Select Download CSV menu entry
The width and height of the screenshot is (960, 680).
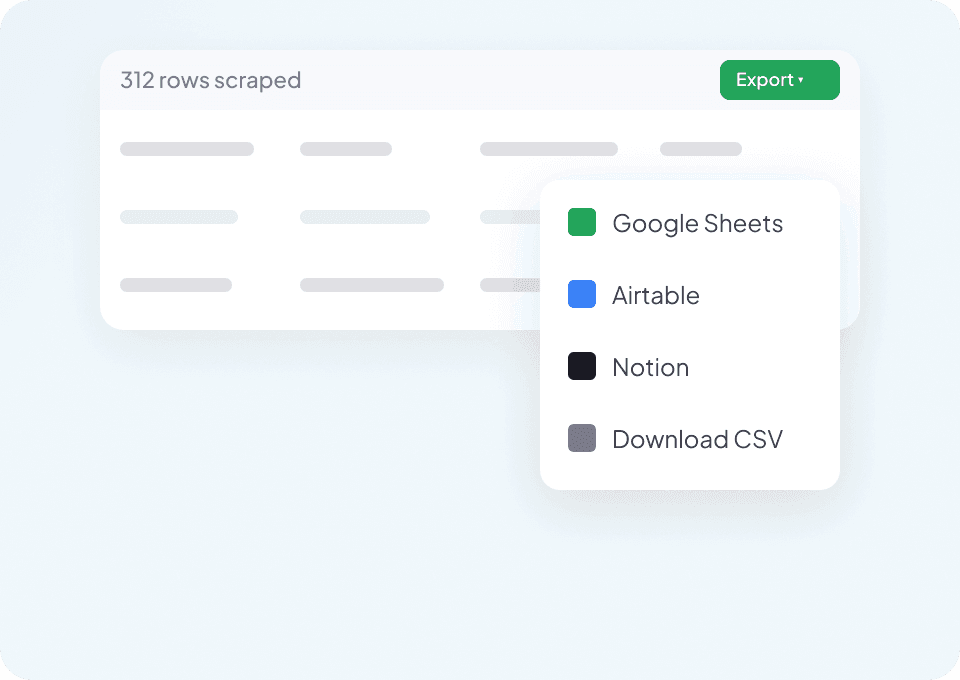click(690, 438)
